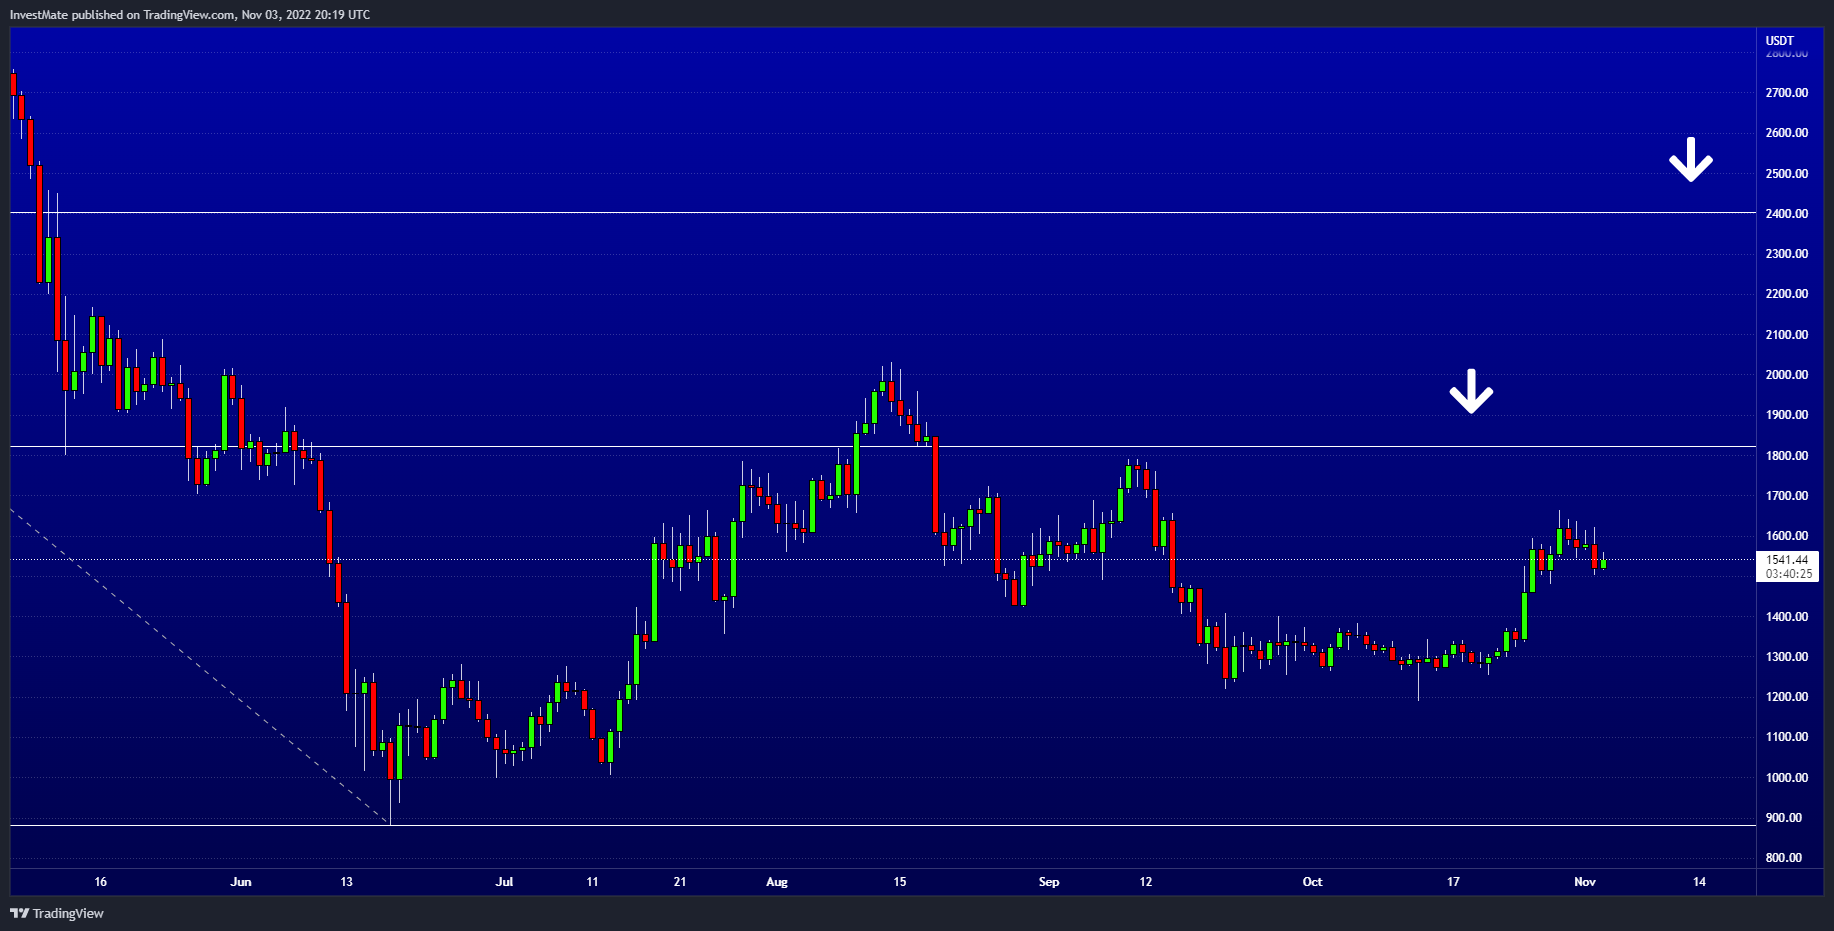Click the 1300.00 price axis label
This screenshot has width=1834, height=931.
[1787, 657]
